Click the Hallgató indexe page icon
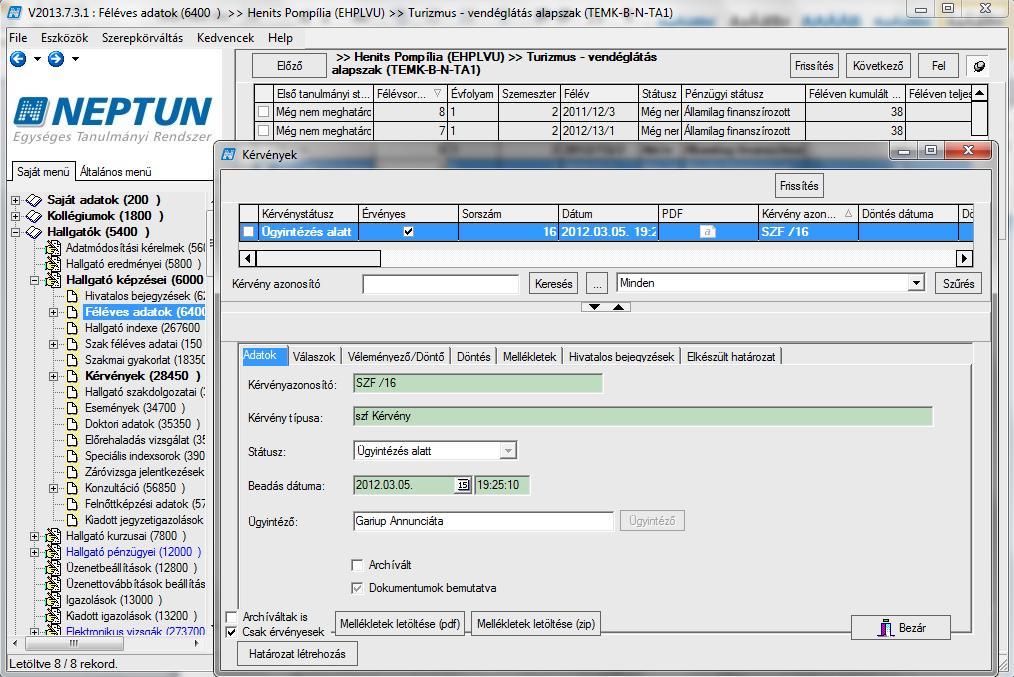 pos(72,328)
